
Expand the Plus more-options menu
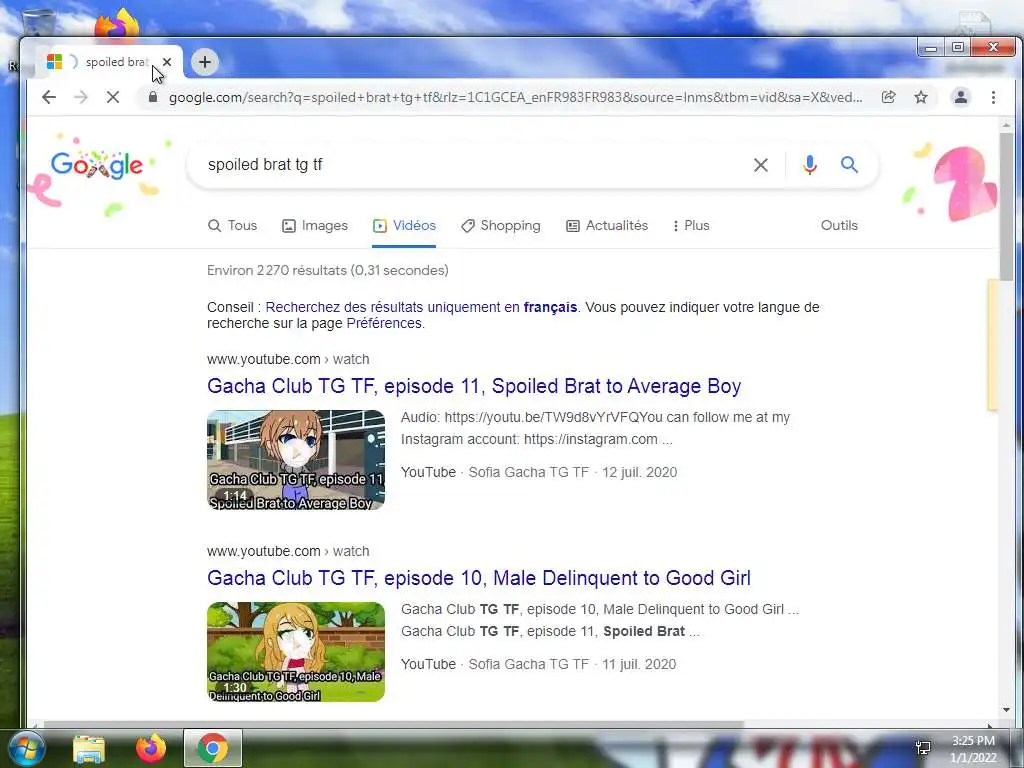[691, 225]
